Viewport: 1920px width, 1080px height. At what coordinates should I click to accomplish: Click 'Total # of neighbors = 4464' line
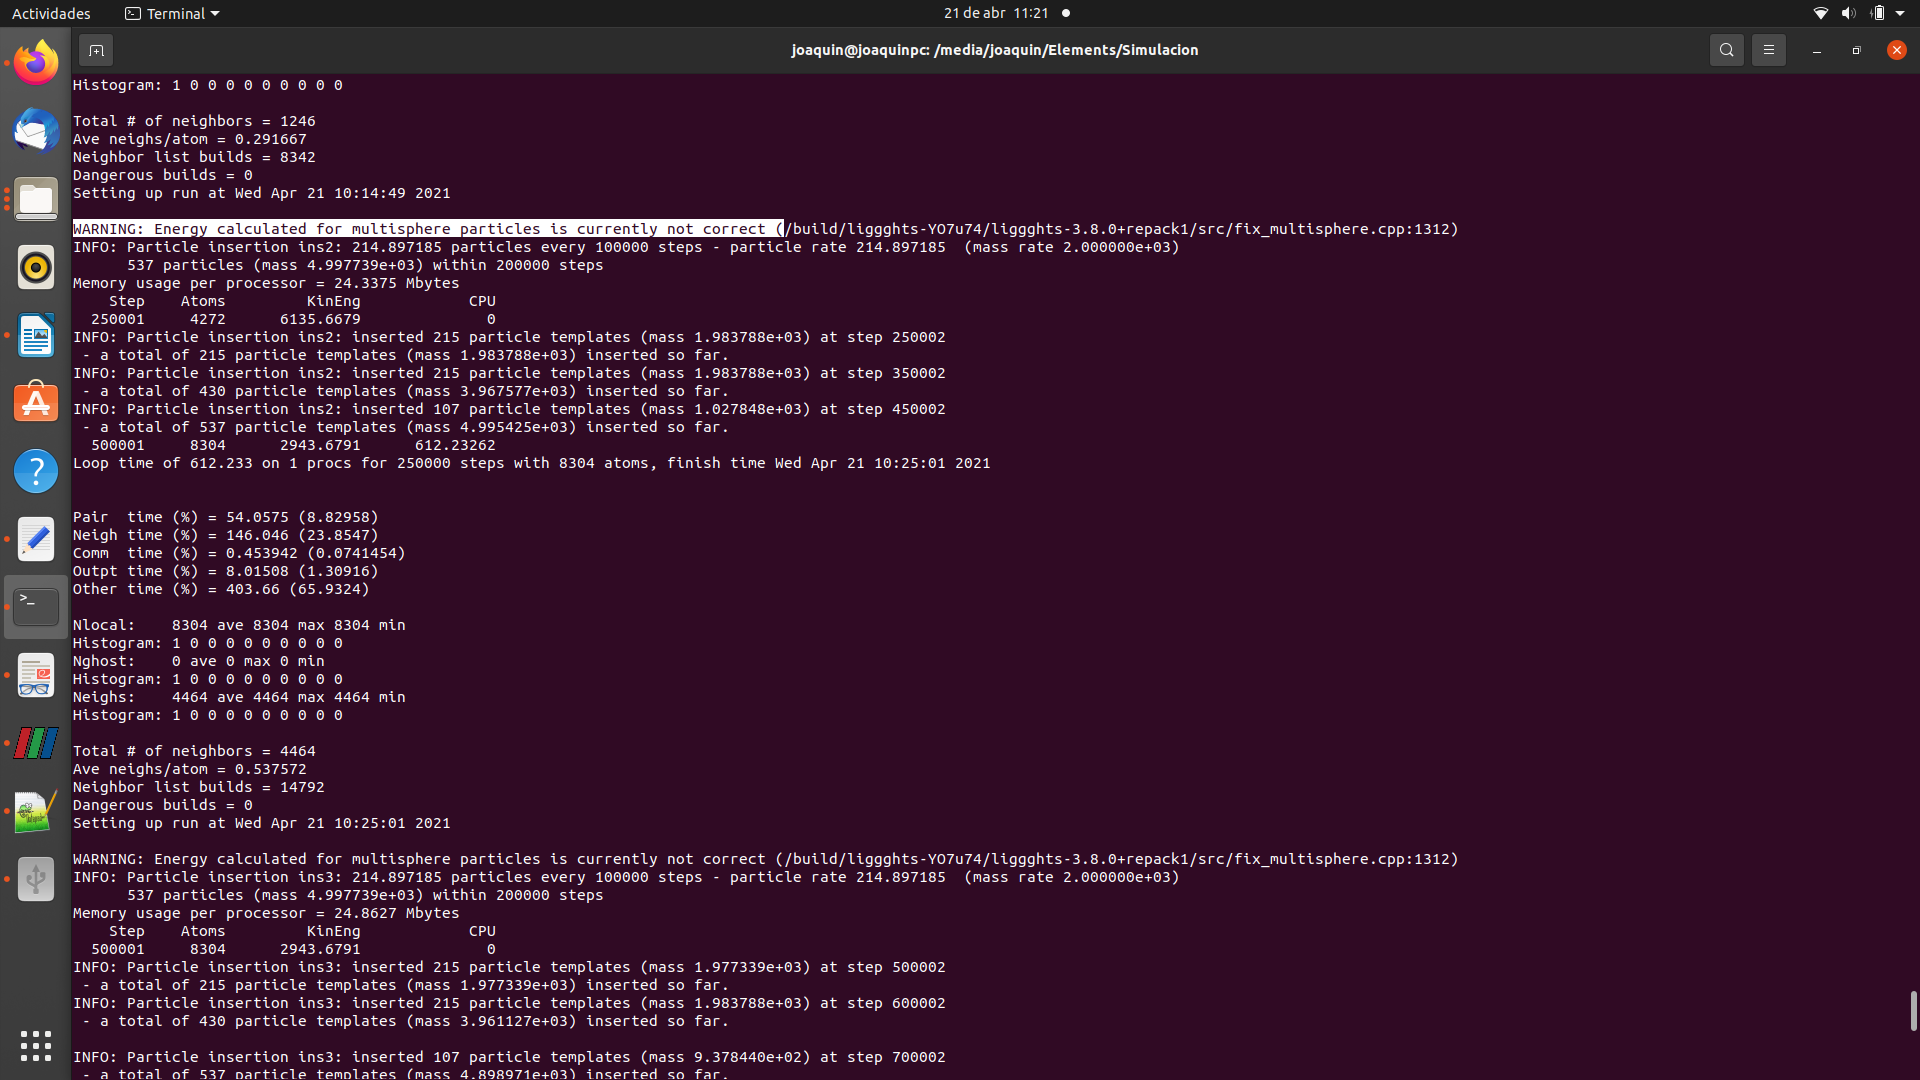pos(194,751)
